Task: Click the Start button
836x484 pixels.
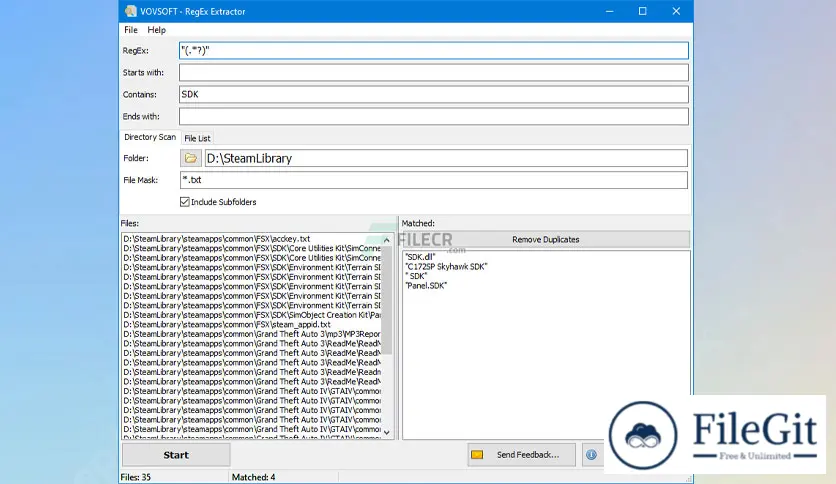Action: click(x=176, y=455)
